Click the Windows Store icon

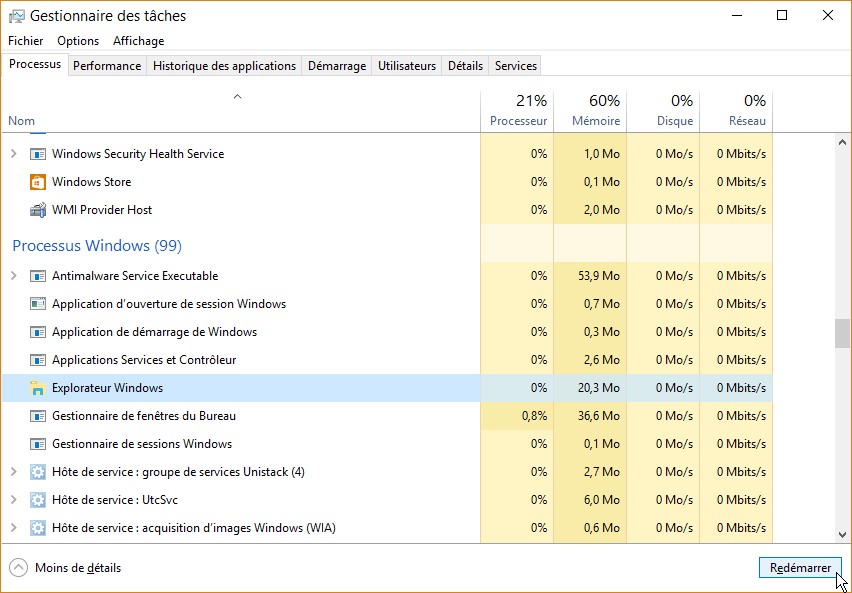[x=38, y=182]
